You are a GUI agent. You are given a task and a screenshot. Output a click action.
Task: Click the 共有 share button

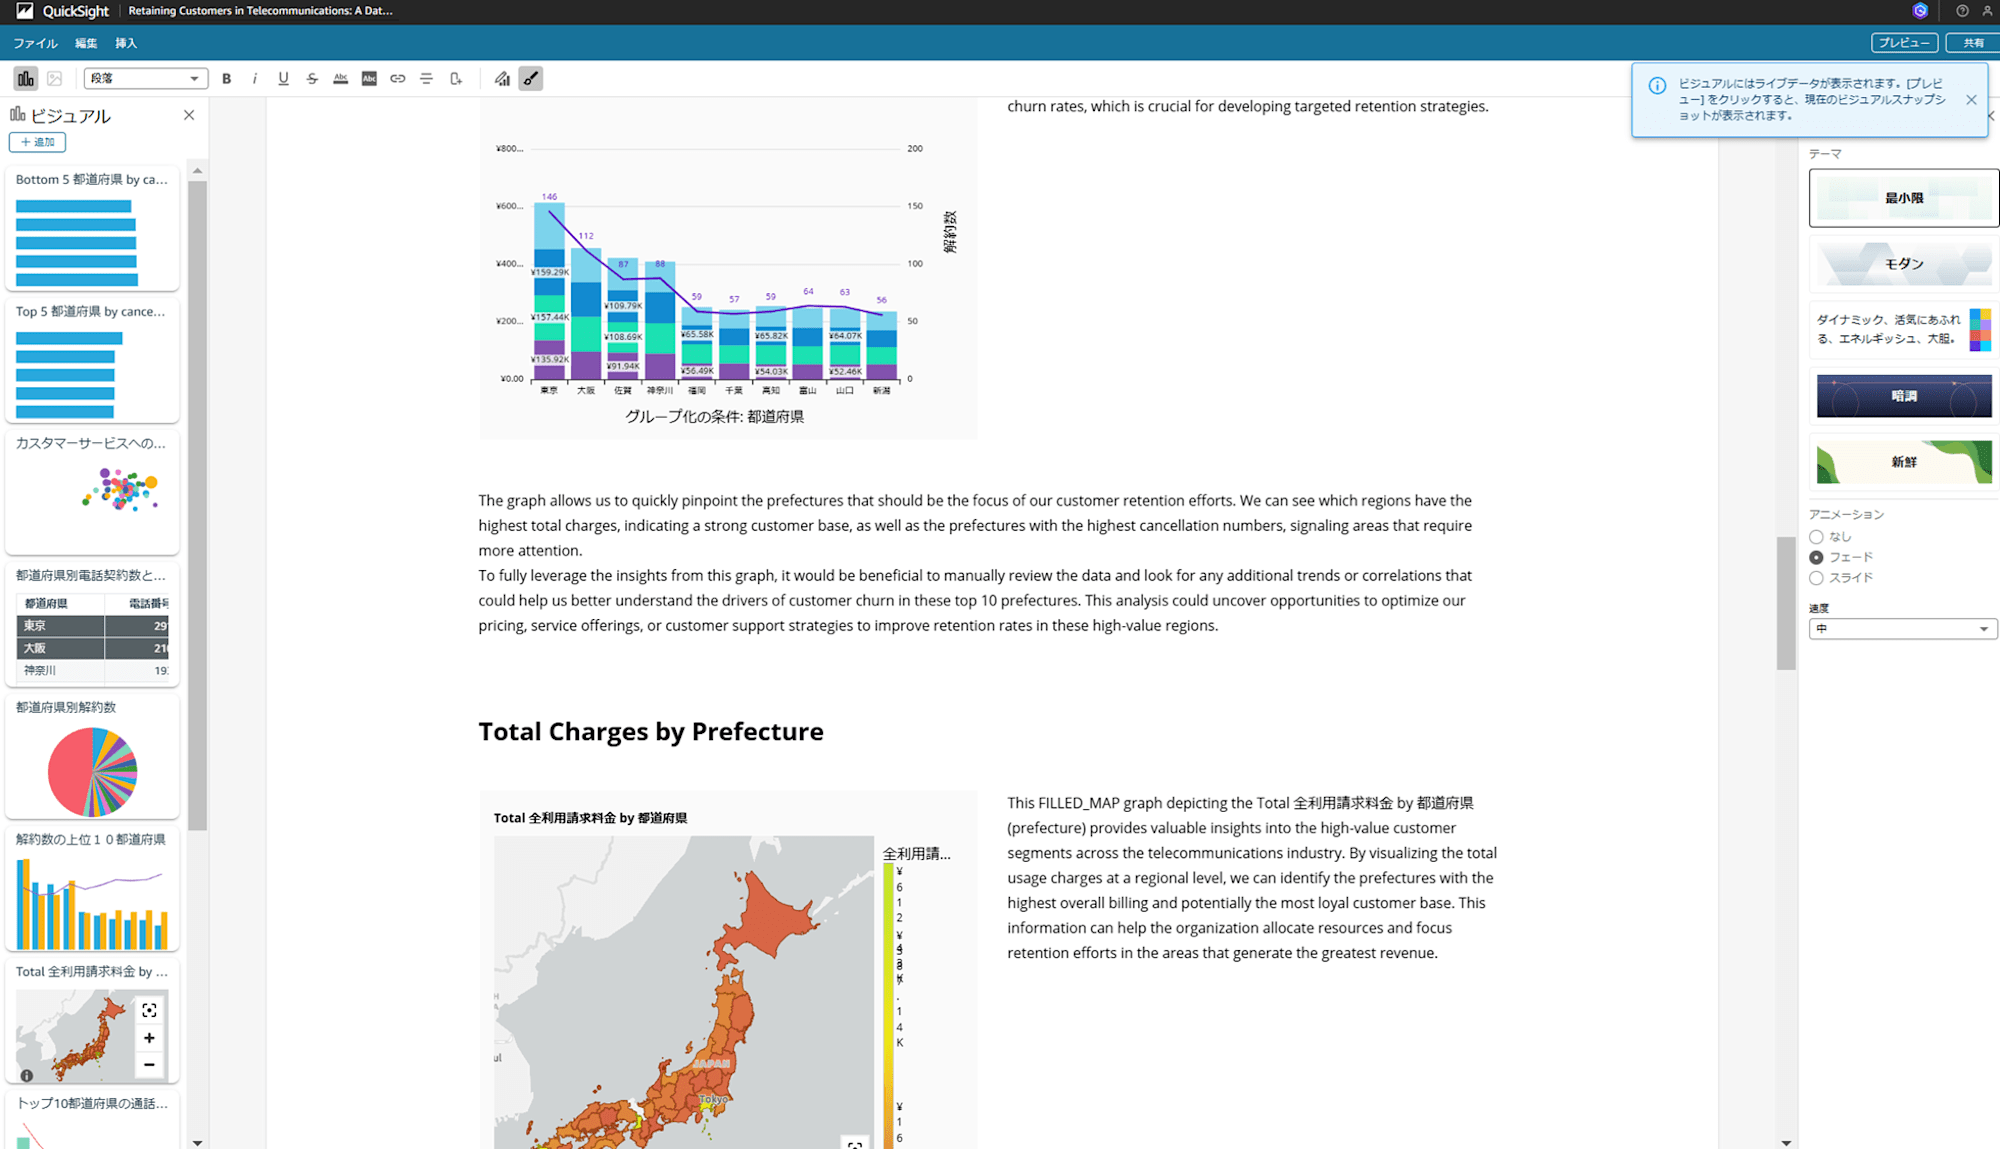pos(1973,43)
